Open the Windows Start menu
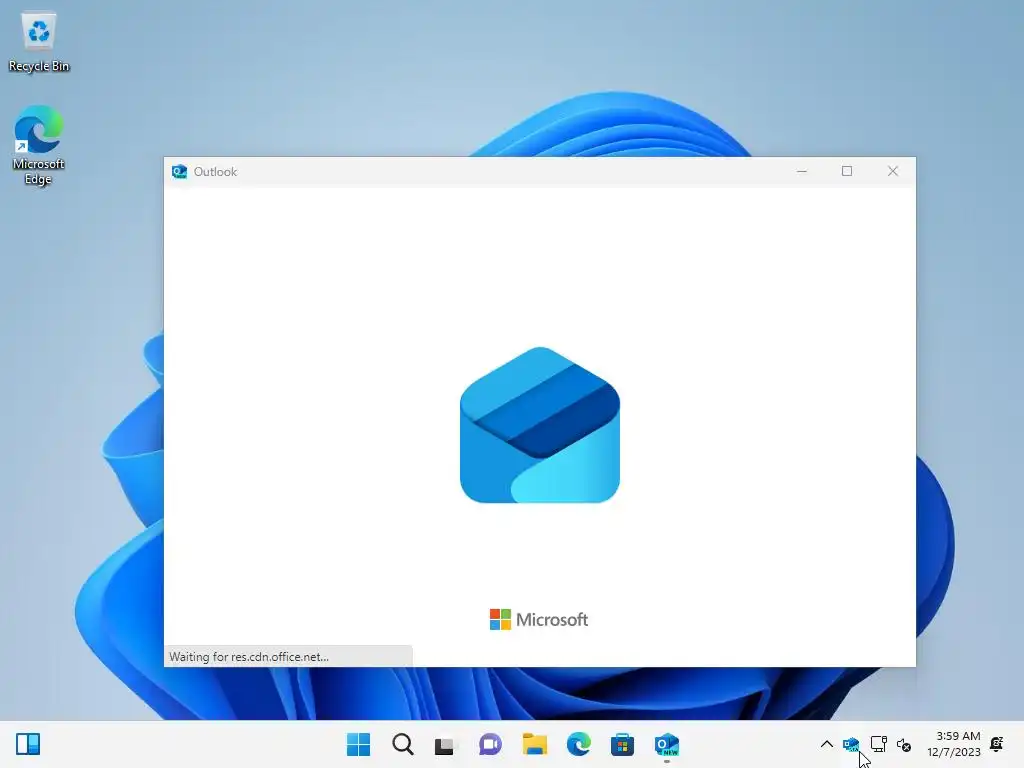The image size is (1024, 768). click(359, 744)
